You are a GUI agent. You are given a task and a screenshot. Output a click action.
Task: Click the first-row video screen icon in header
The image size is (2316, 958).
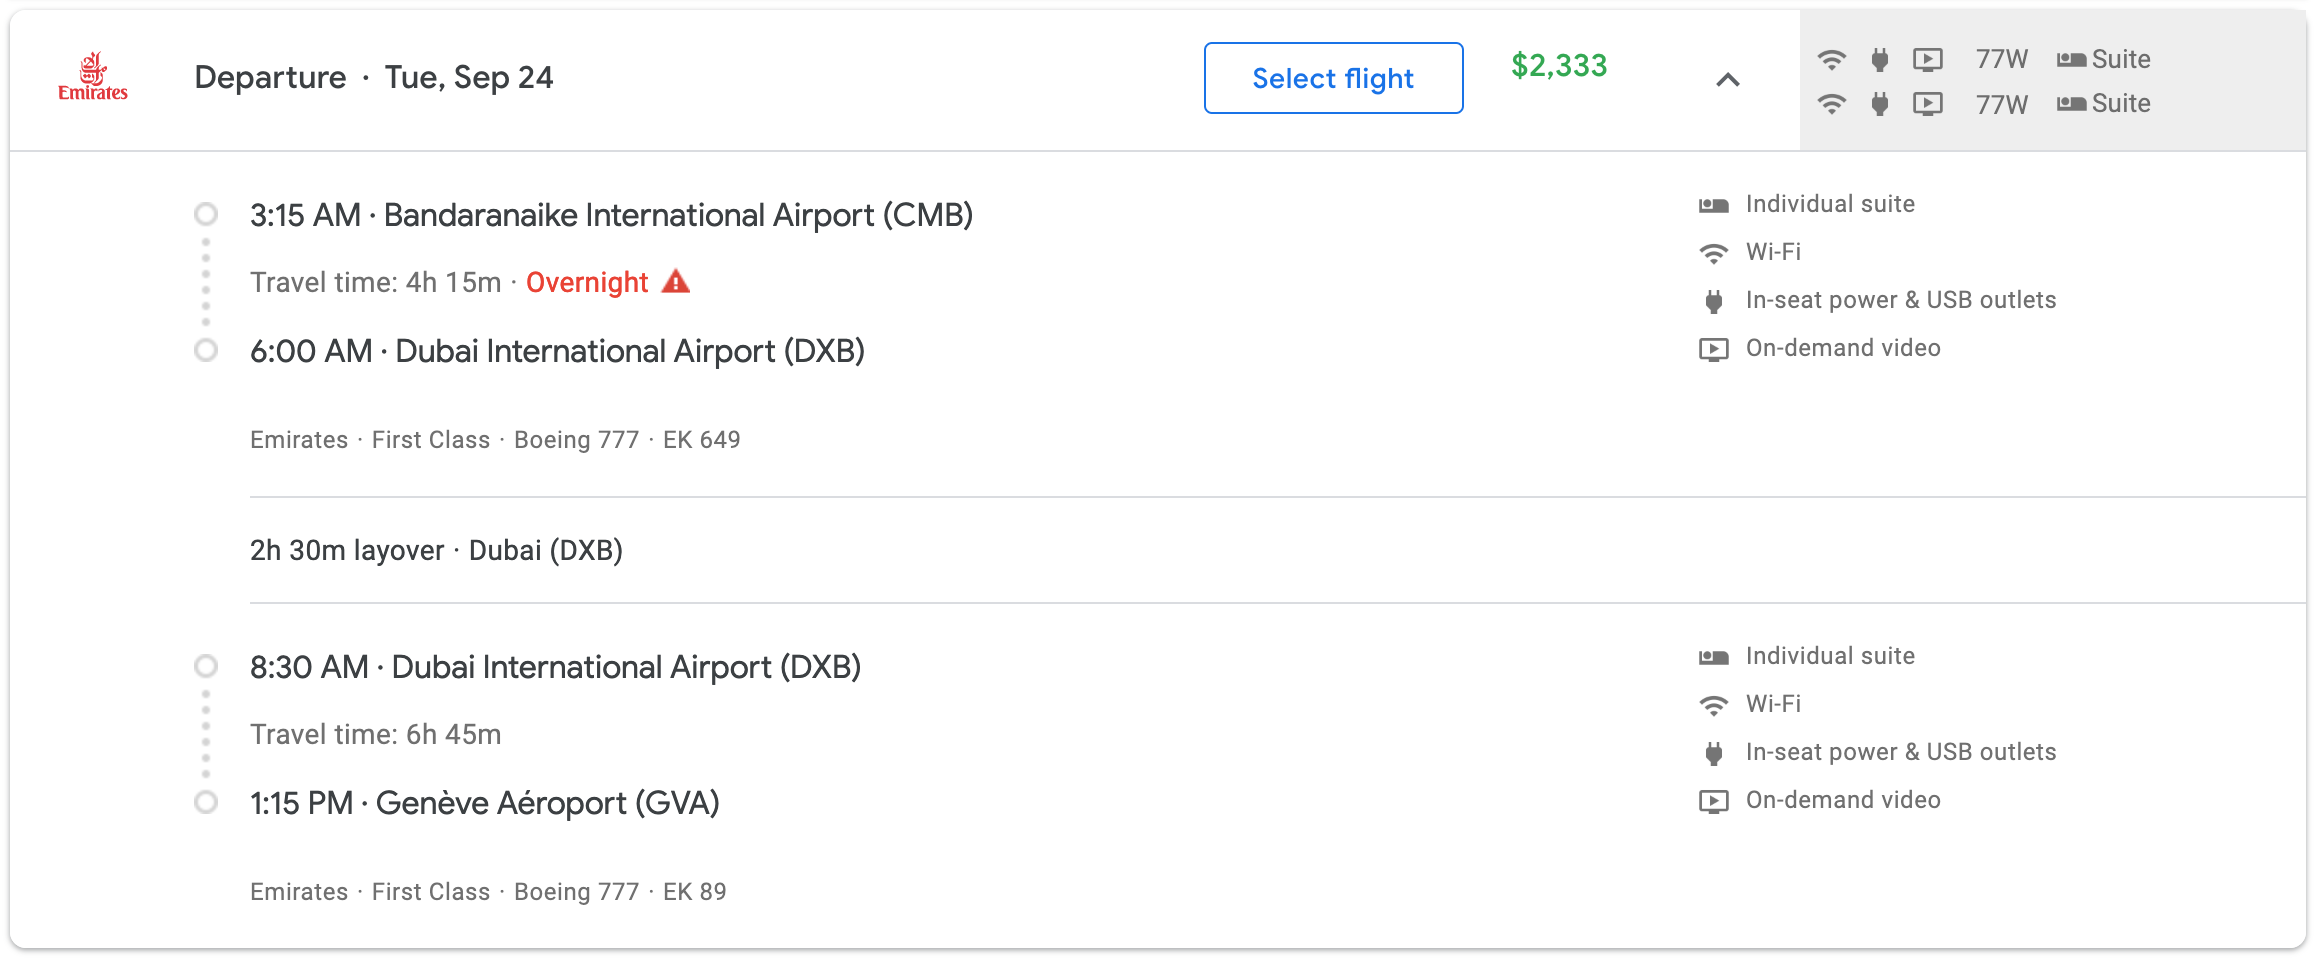pos(1928,60)
